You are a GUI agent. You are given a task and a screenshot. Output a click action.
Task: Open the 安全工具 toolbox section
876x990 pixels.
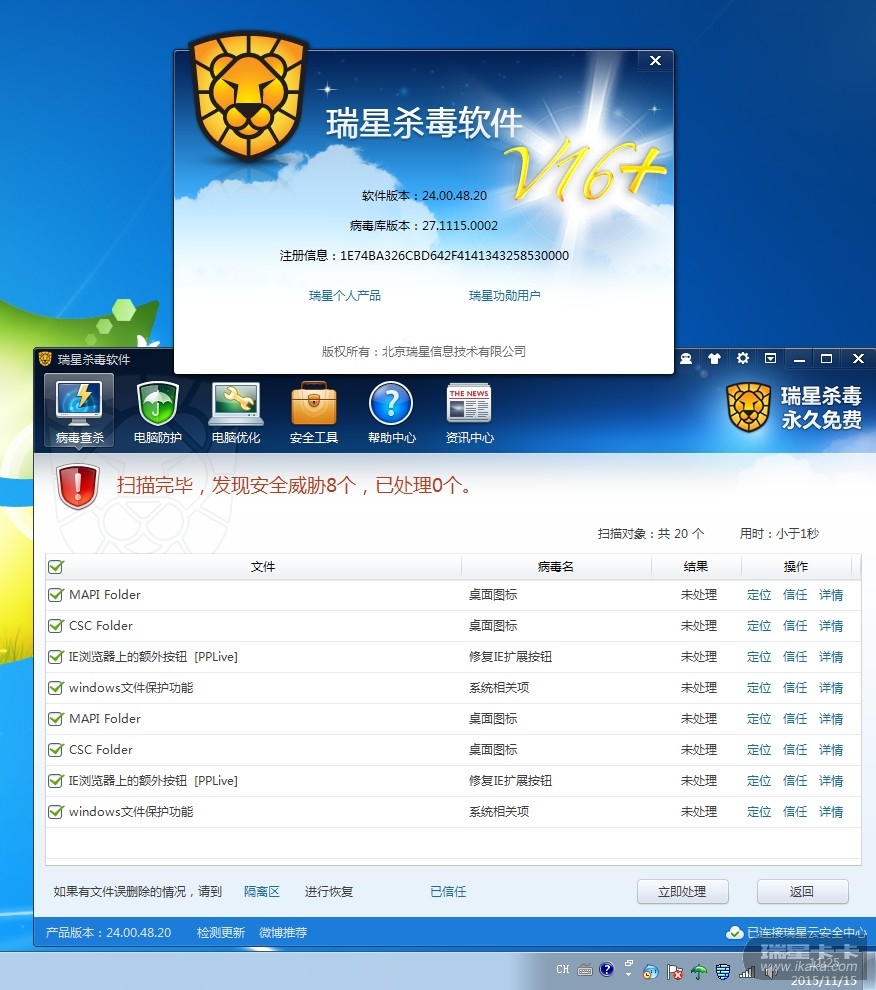coord(314,410)
